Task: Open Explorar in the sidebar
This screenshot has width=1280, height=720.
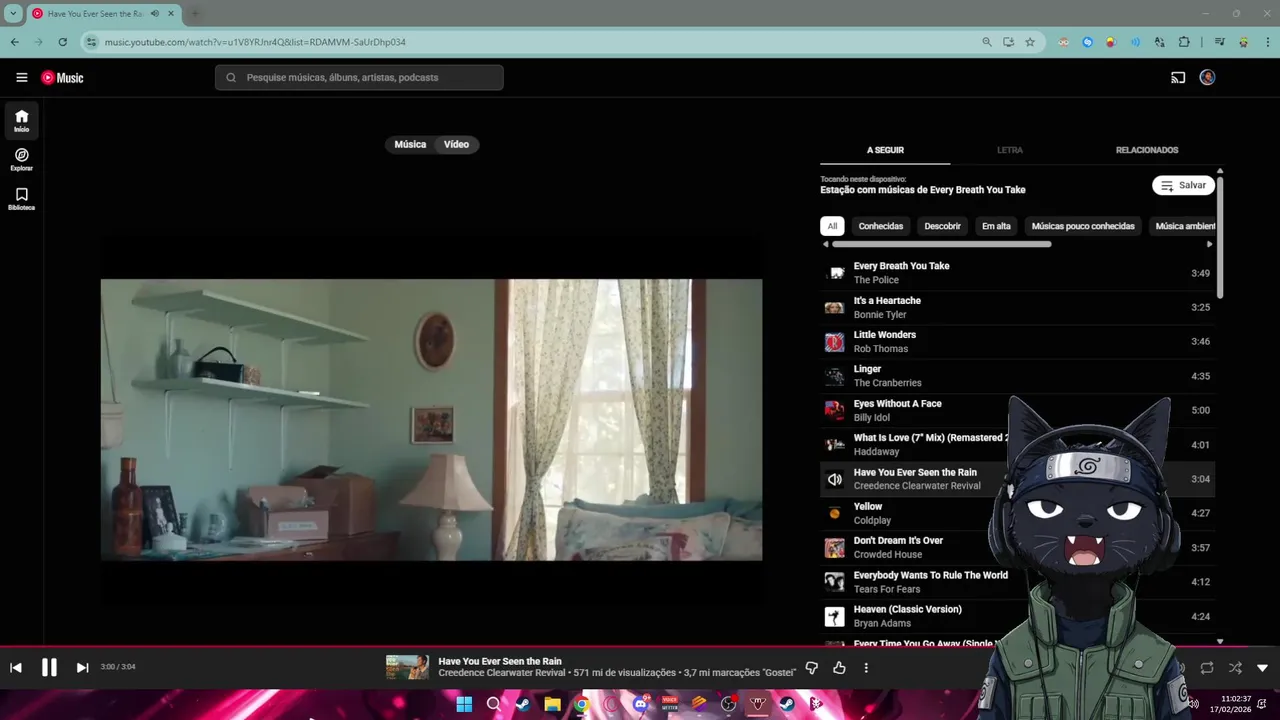Action: [22, 159]
